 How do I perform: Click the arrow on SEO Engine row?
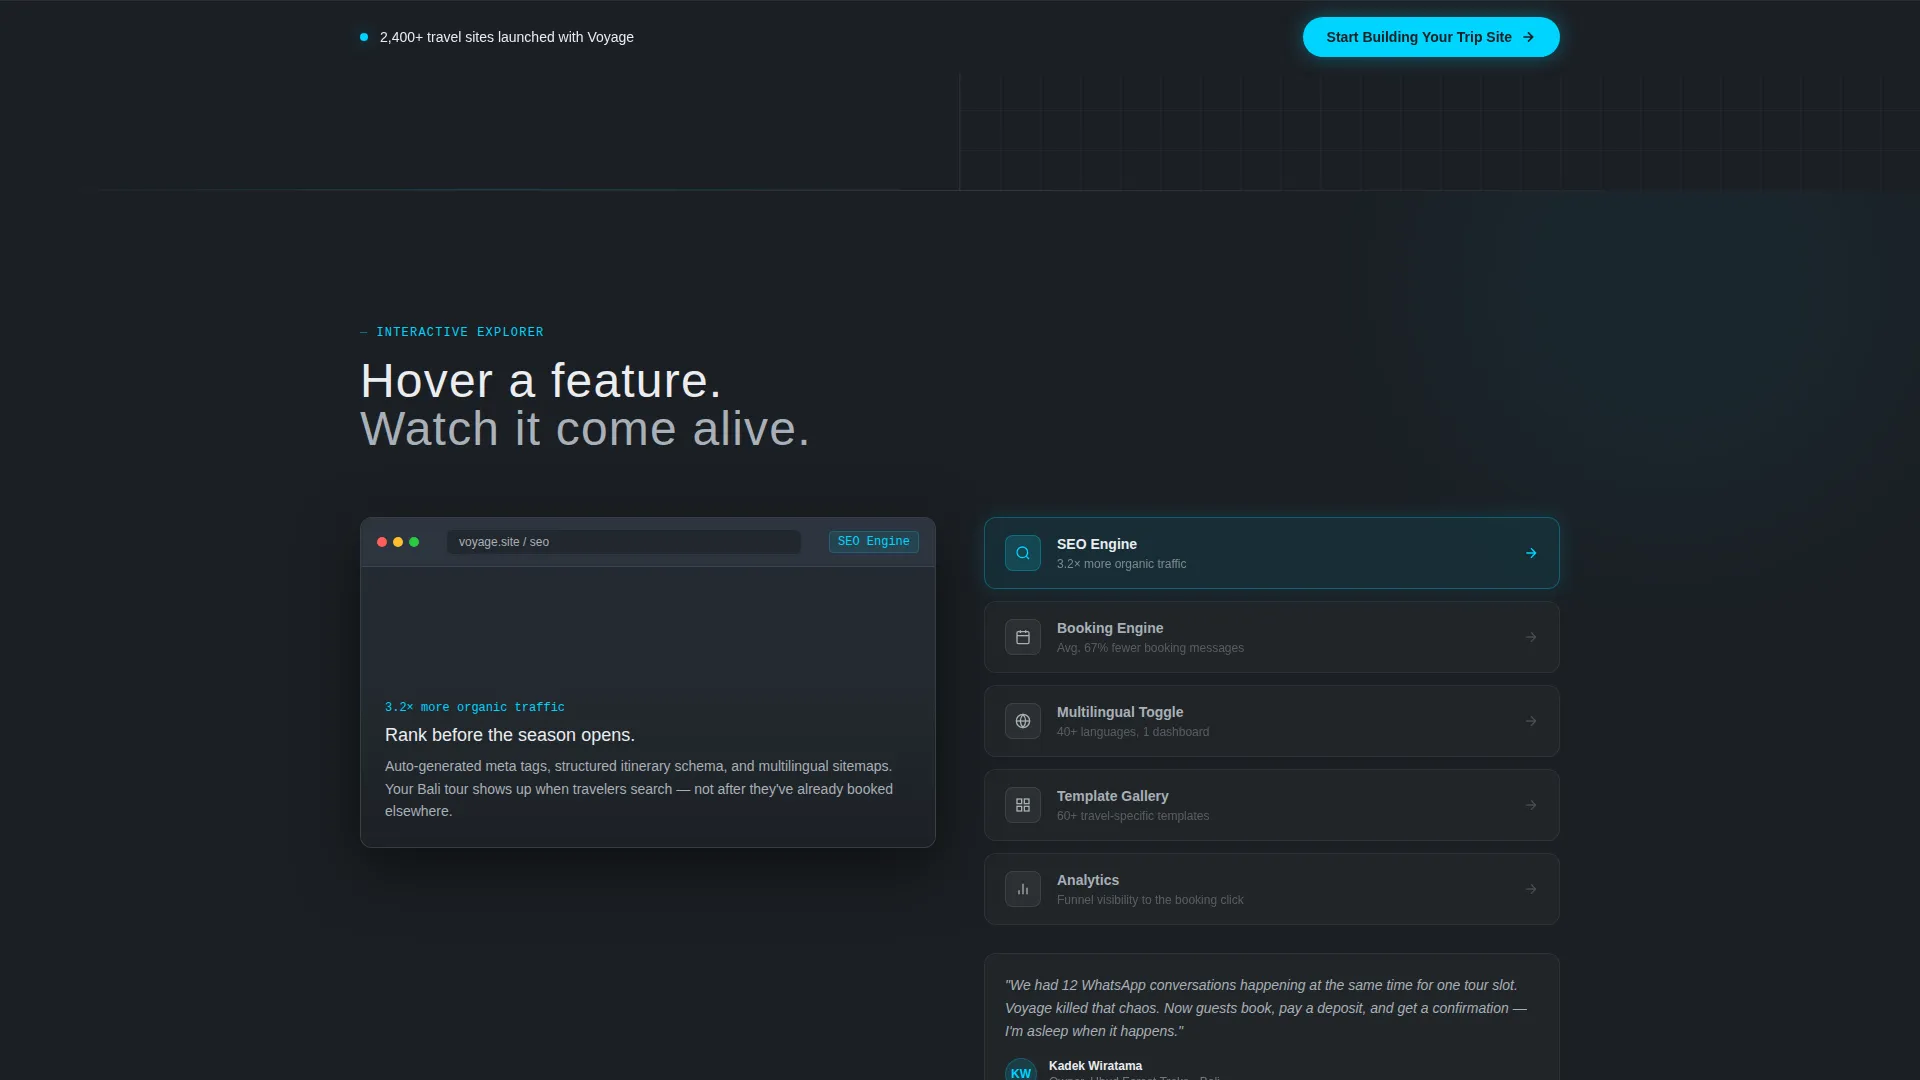click(x=1530, y=553)
